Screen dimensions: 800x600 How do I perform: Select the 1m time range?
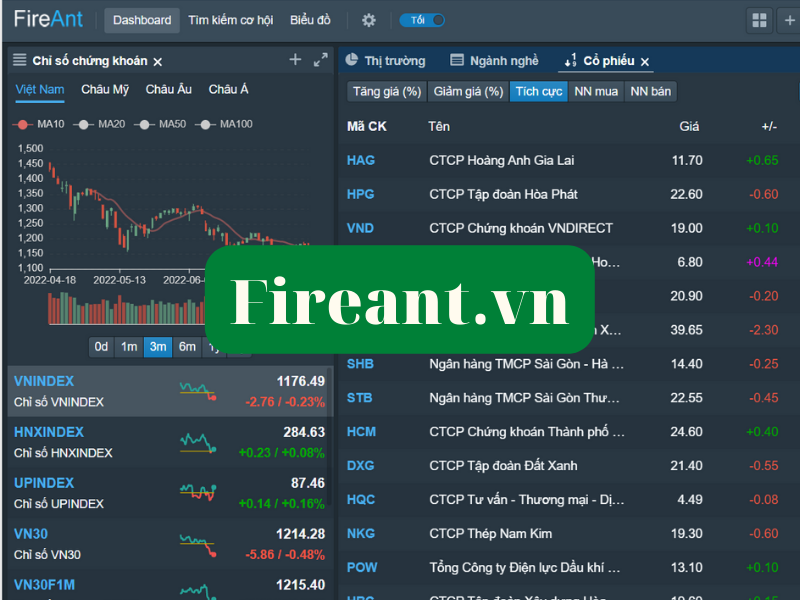point(129,347)
